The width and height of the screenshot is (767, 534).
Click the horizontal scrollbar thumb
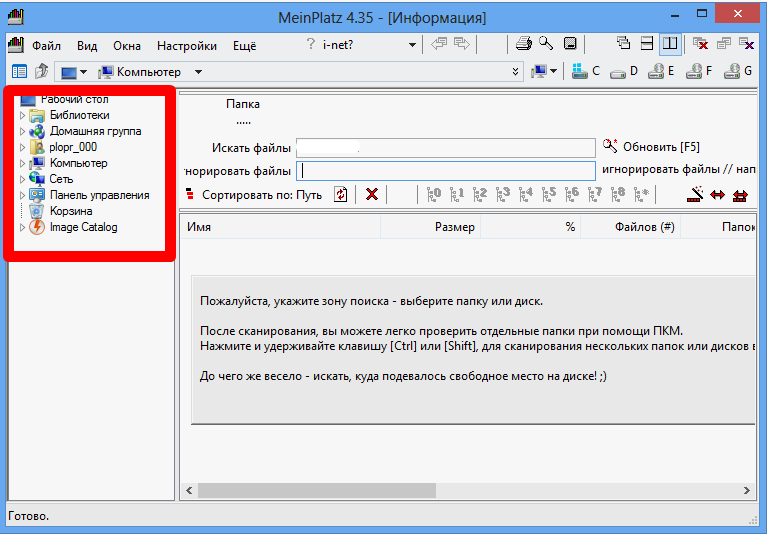click(x=316, y=490)
